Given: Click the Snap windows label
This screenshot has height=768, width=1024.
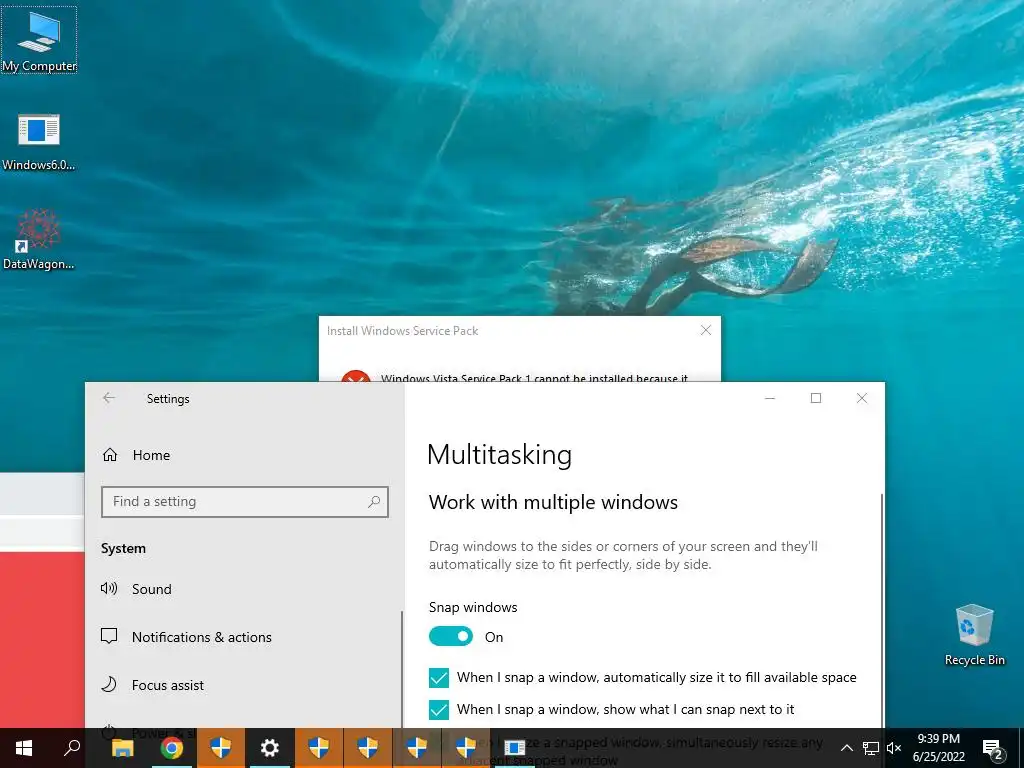Looking at the screenshot, I should click(473, 607).
